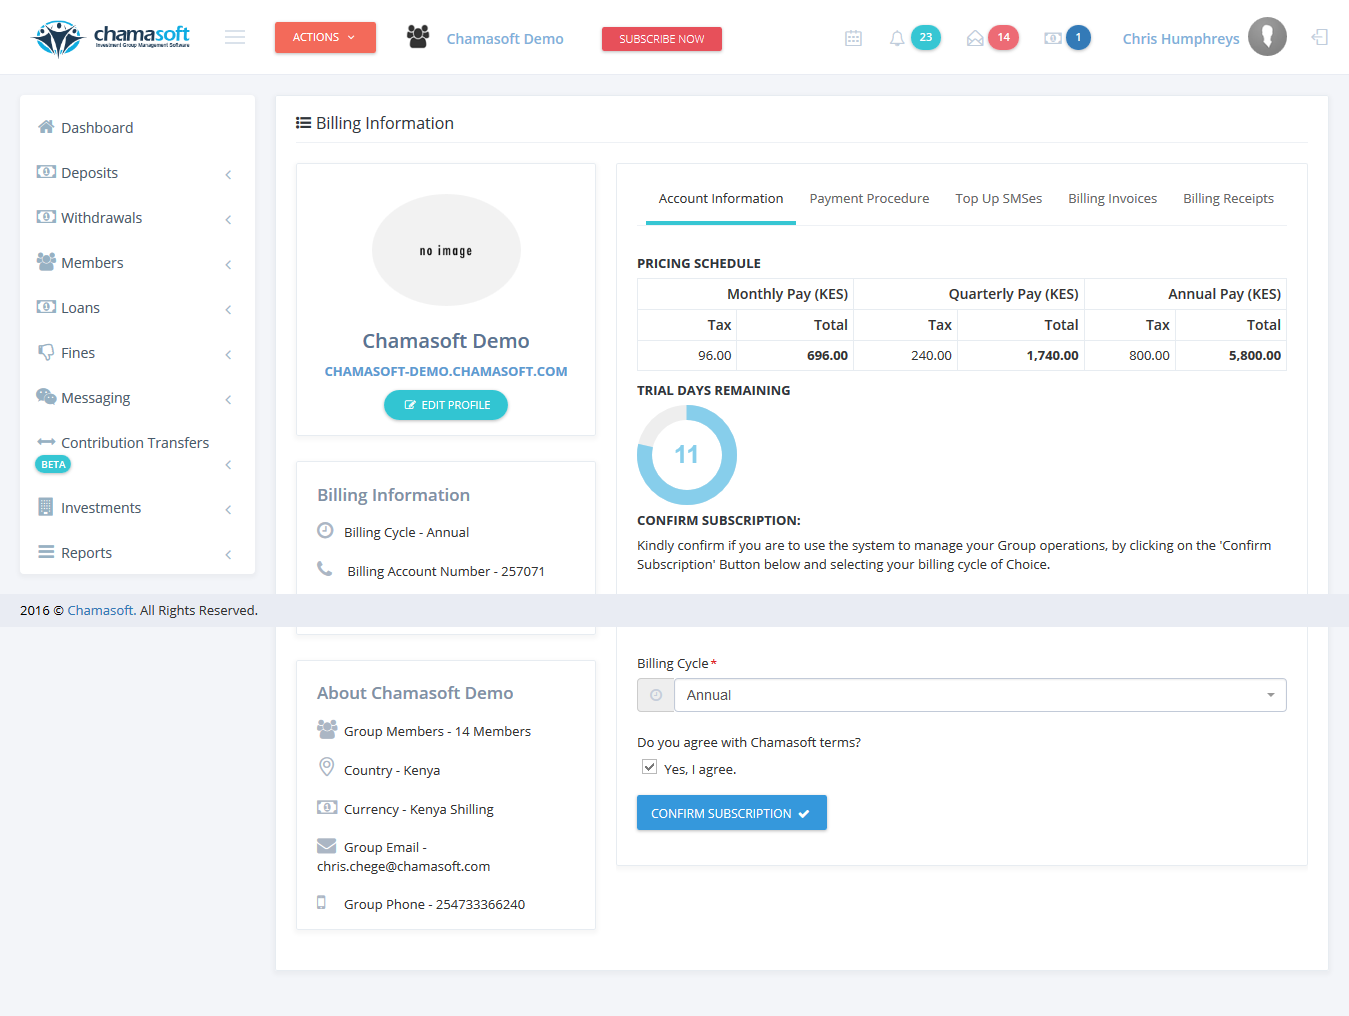Click the Messaging chat icon
Viewport: 1349px width, 1016px height.
(x=46, y=397)
